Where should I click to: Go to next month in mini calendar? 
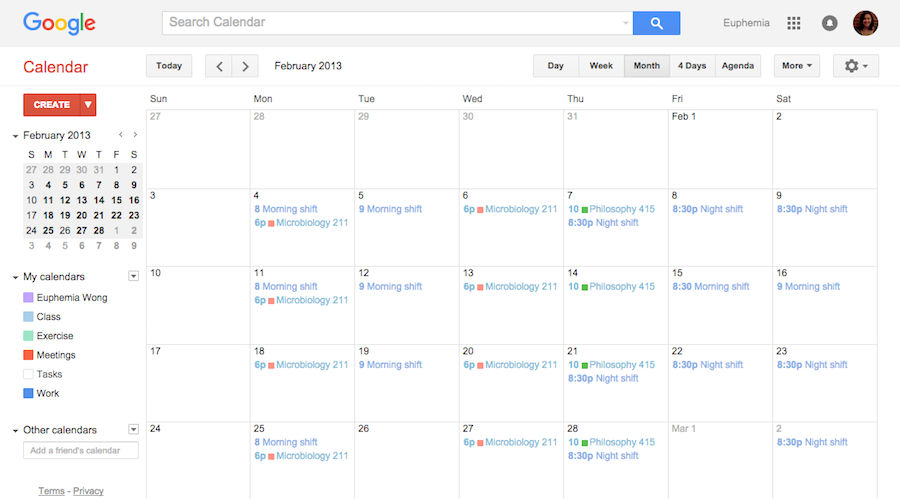(x=135, y=135)
